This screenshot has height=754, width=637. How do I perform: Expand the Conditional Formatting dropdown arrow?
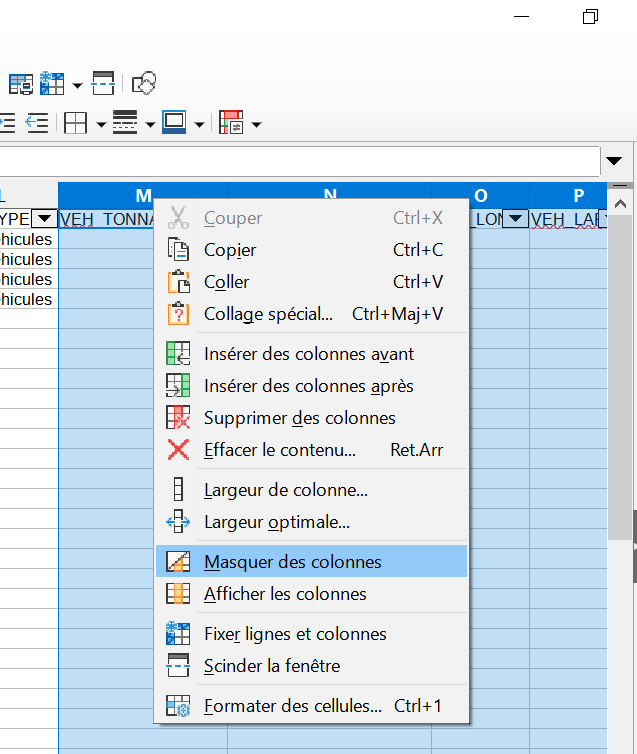click(x=257, y=125)
